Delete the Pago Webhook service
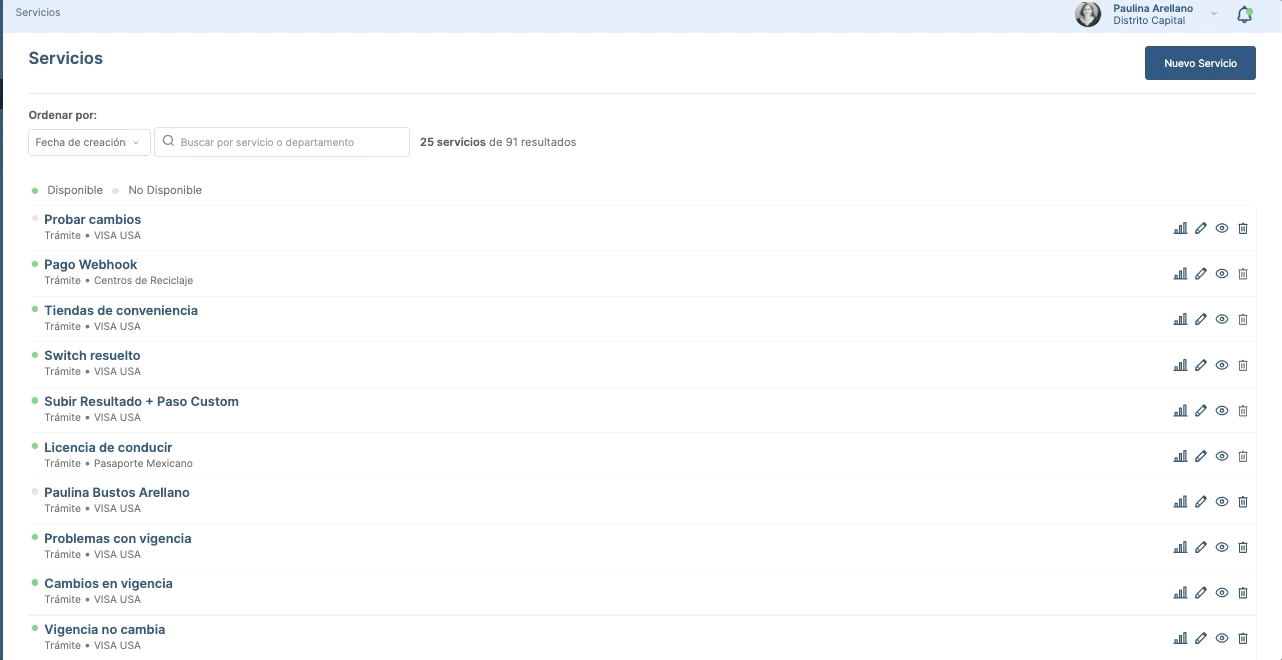 click(1243, 274)
